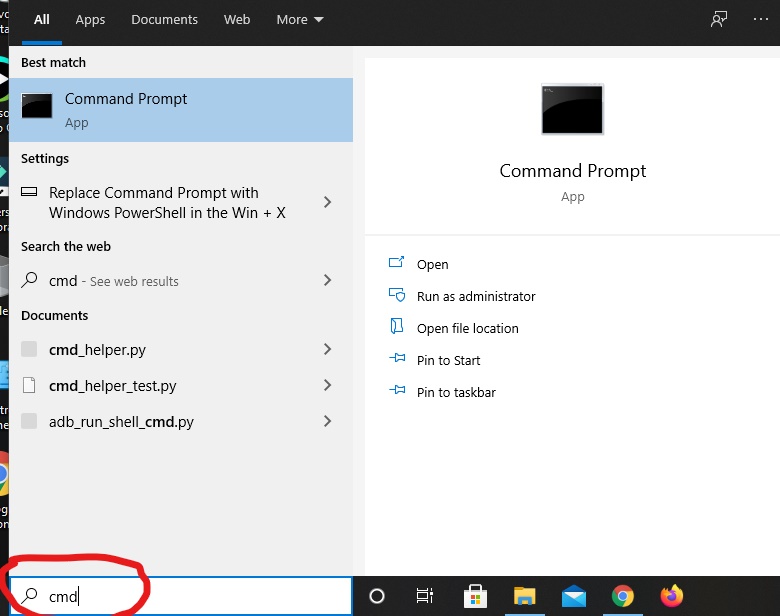Expand arrow beside cmd_helper_test.py

pos(327,385)
